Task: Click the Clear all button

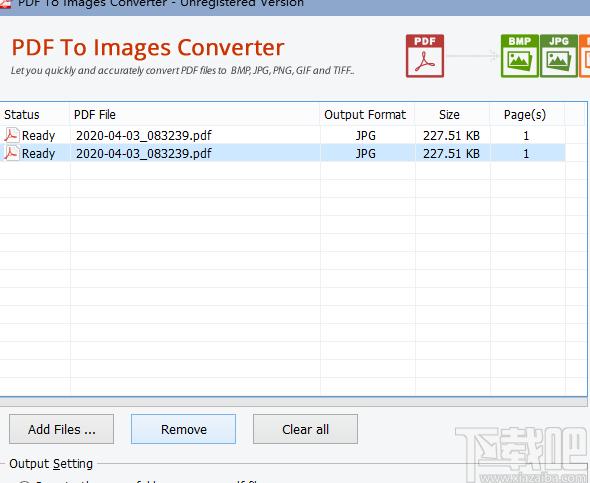Action: 305,429
